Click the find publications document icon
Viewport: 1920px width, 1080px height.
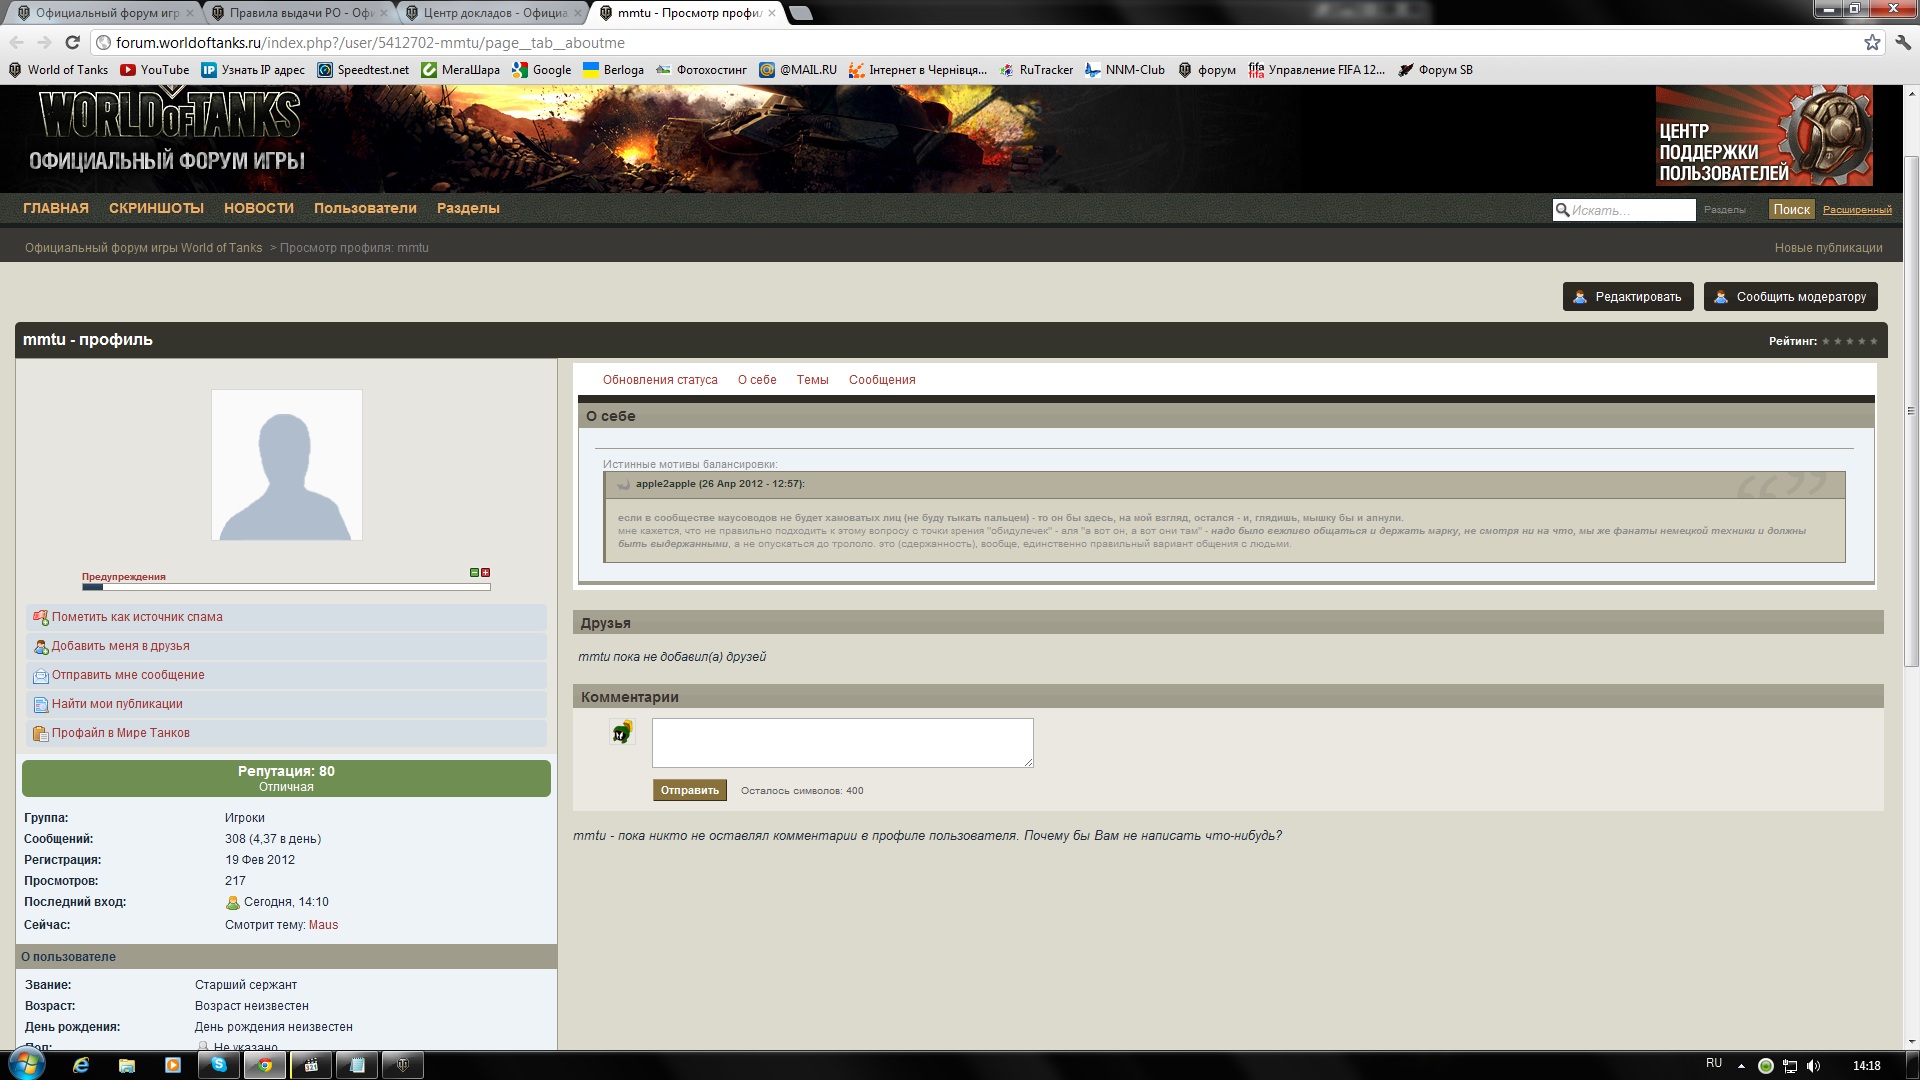coord(41,705)
